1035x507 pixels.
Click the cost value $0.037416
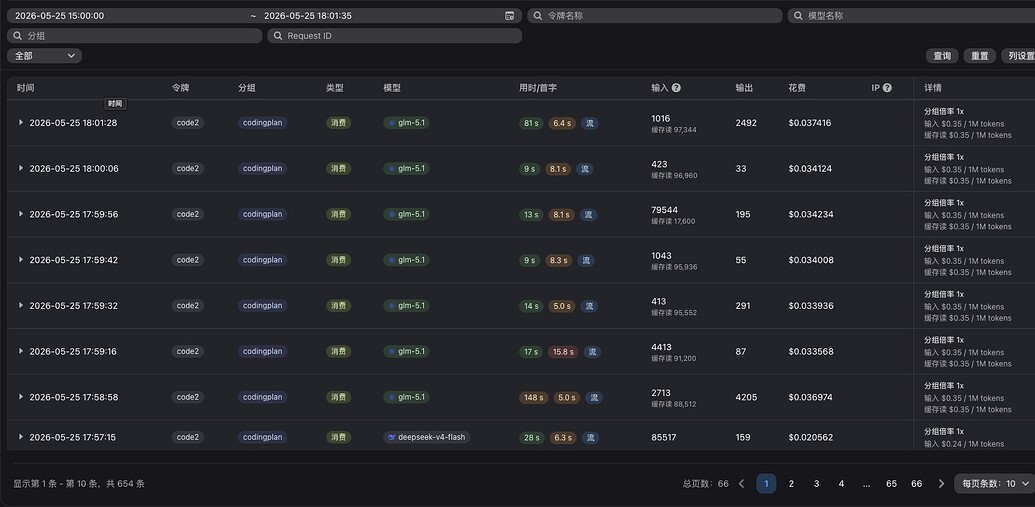(810, 123)
